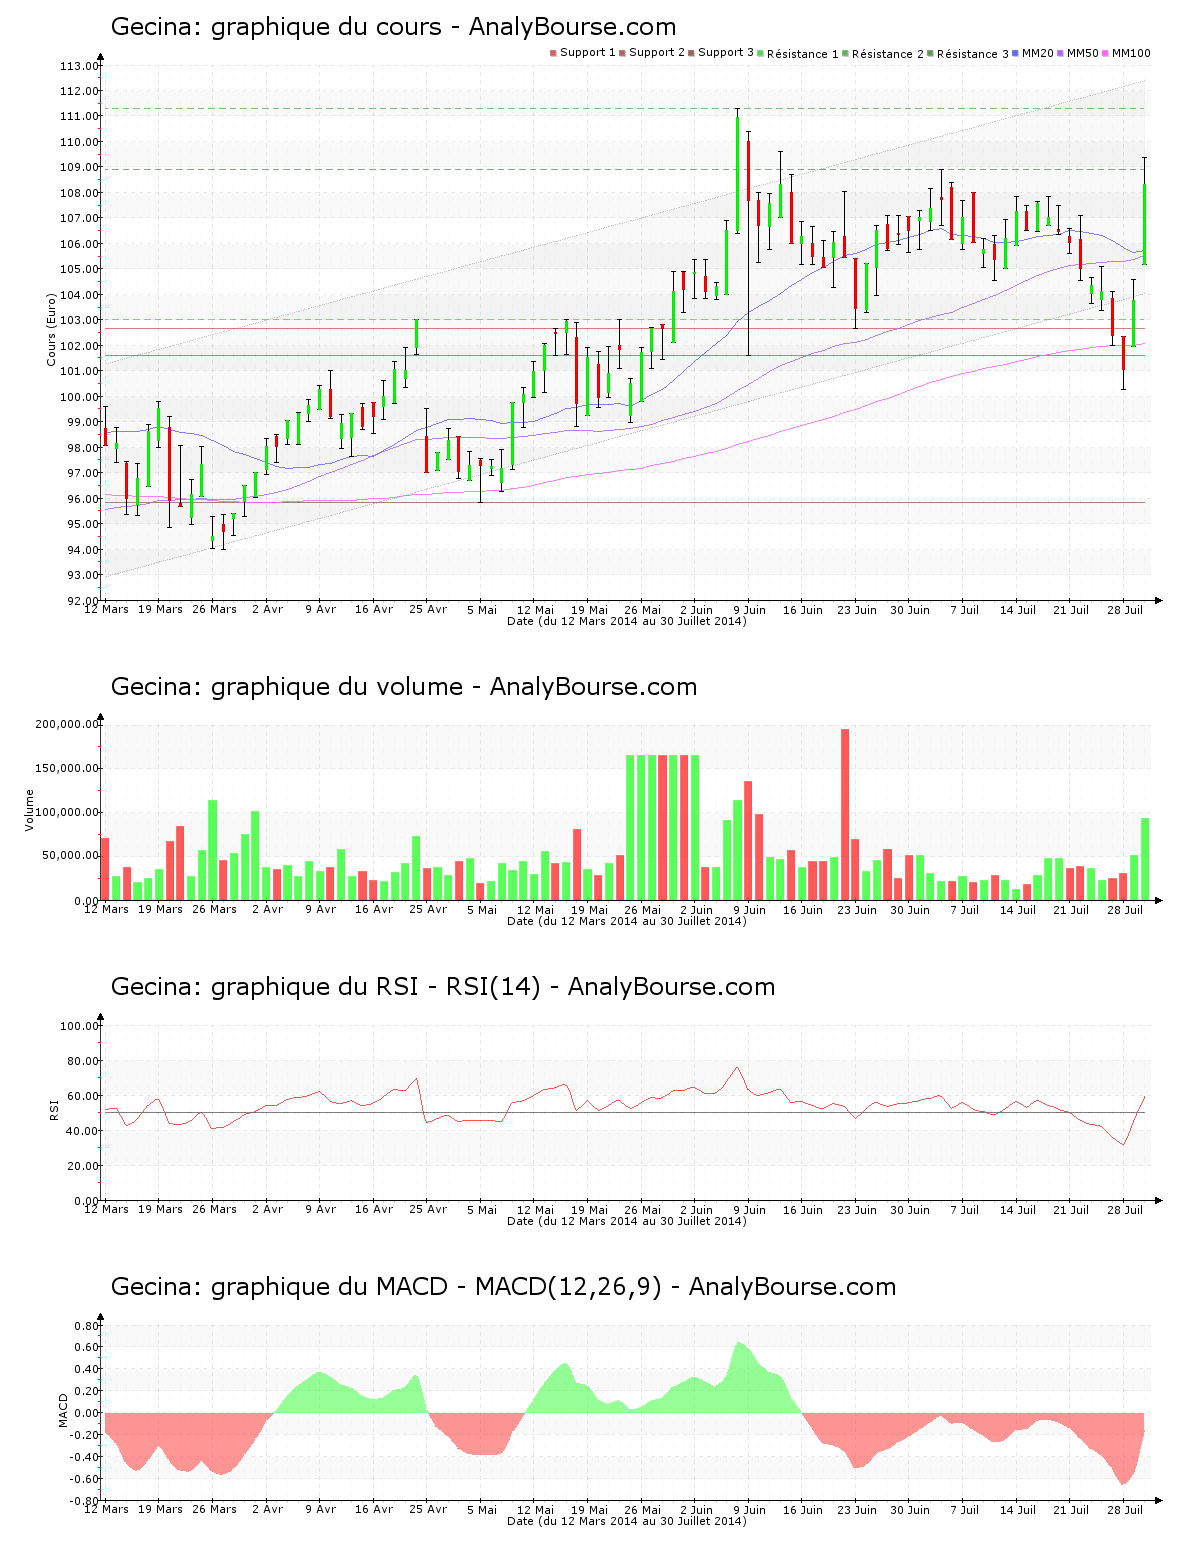Click the 'Cours (Euro)' axis label

coord(51,330)
